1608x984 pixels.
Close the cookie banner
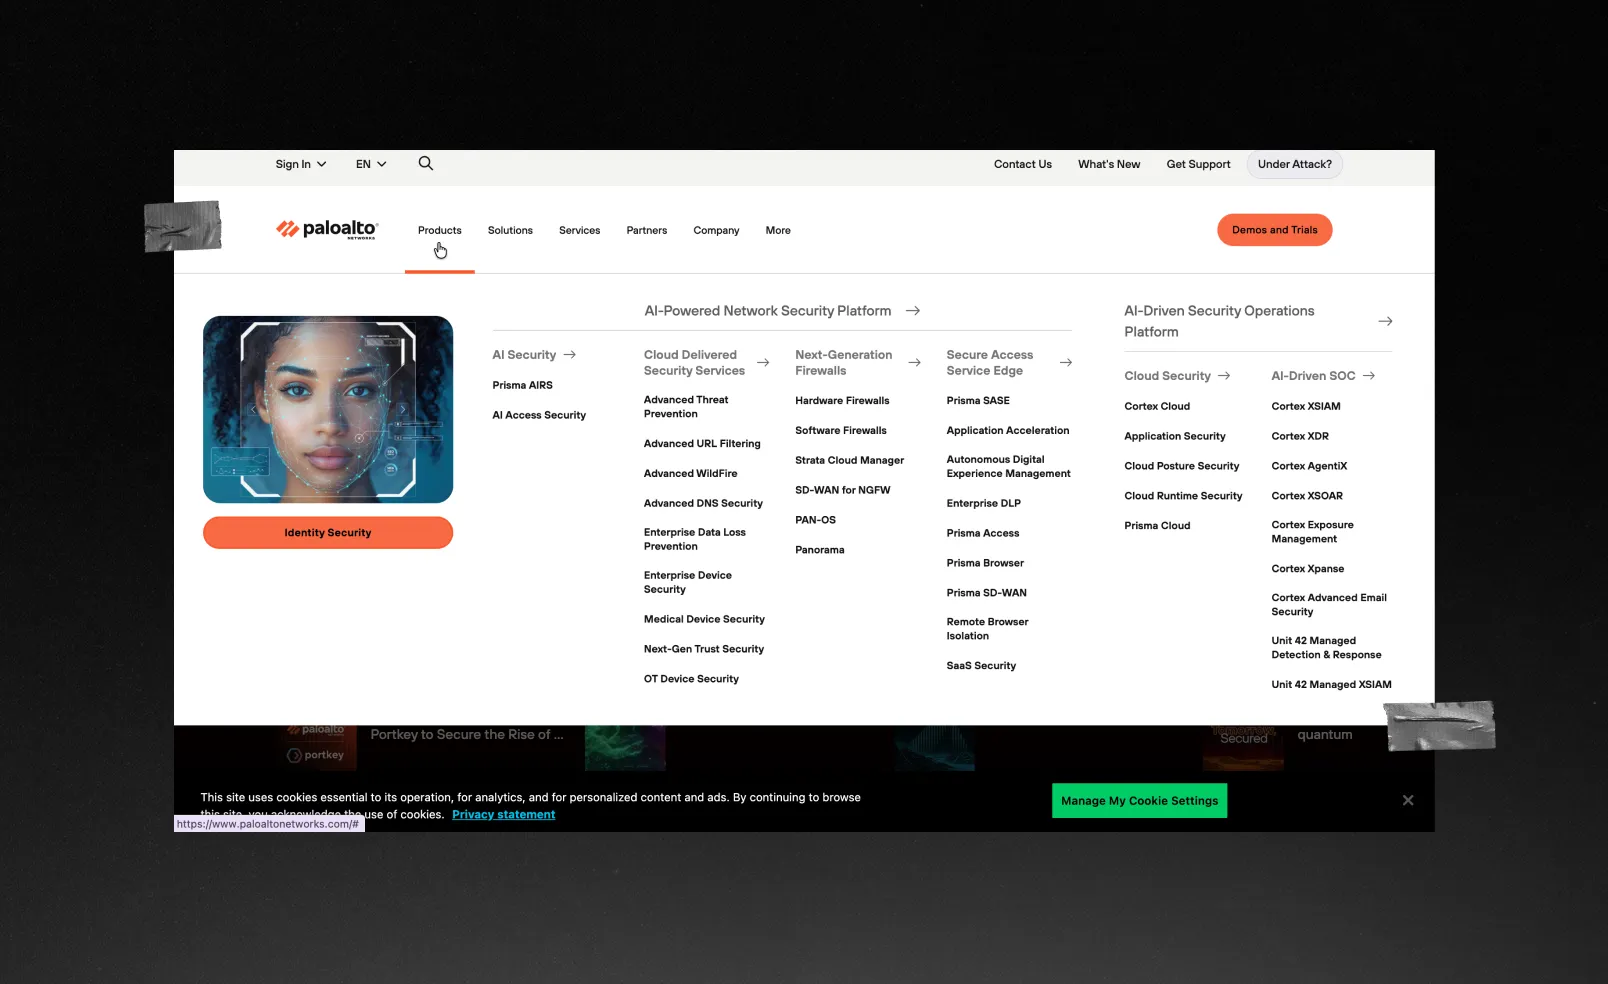(x=1408, y=800)
